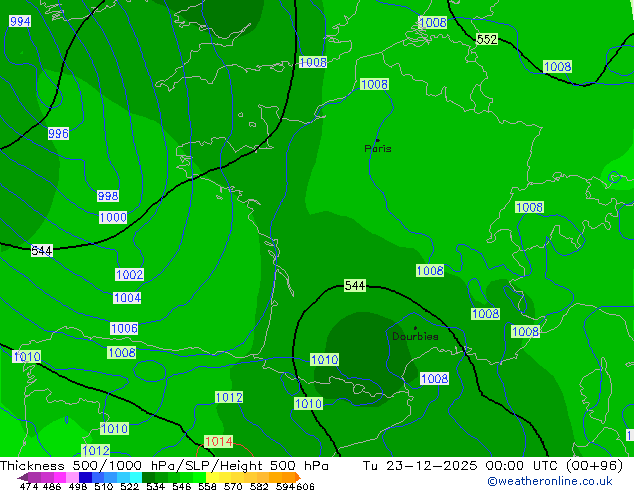The image size is (634, 490).
Task: Click the 1008 label directly below 1006
Action: click(122, 353)
